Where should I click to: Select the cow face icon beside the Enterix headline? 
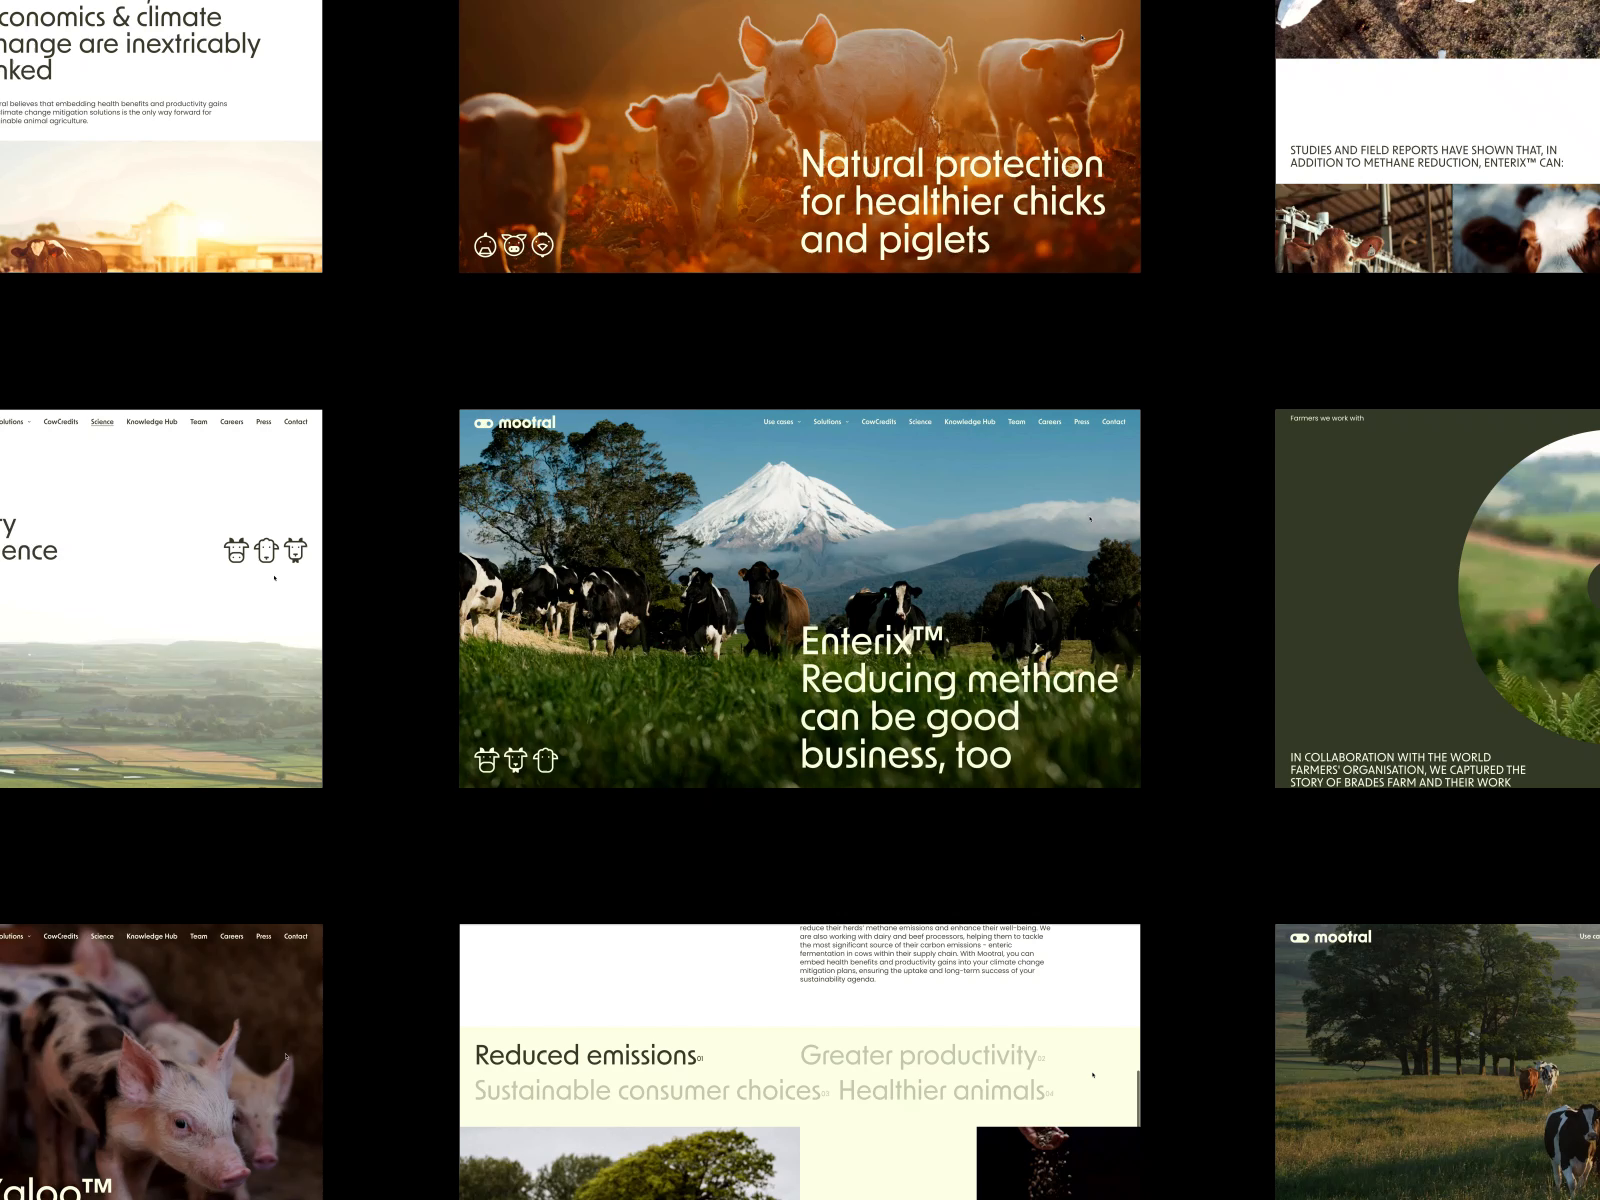point(487,759)
